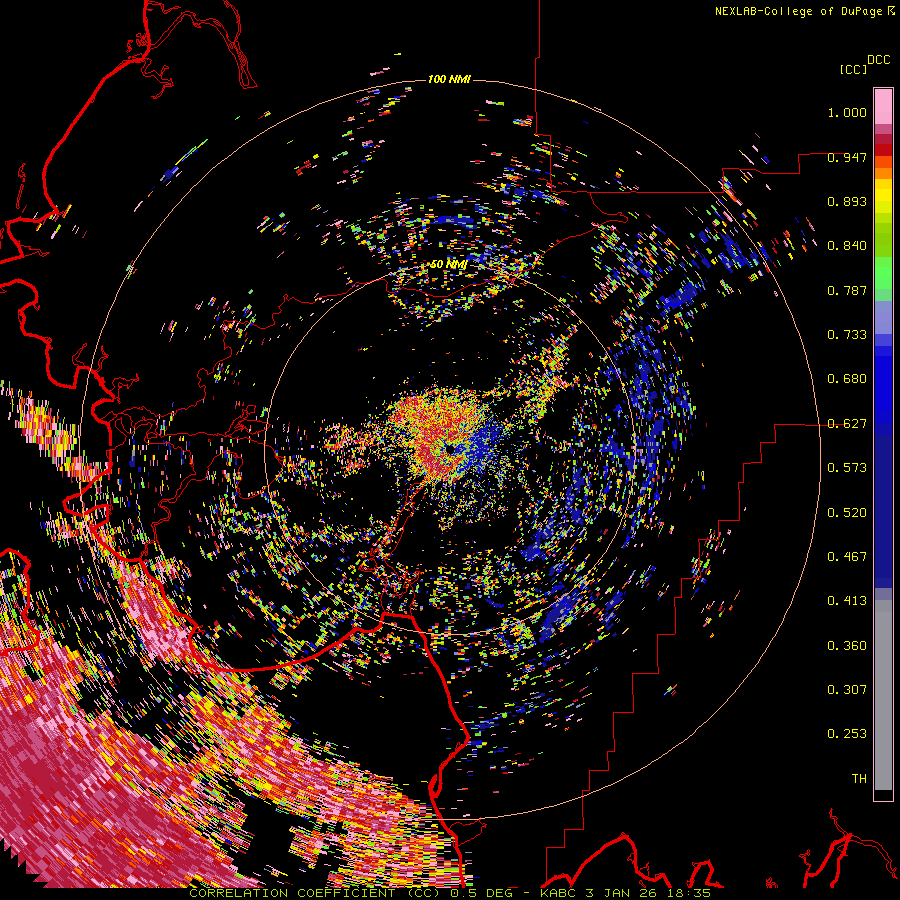The image size is (900, 900).
Task: Click the 0.360 legend value
Action: 847,646
